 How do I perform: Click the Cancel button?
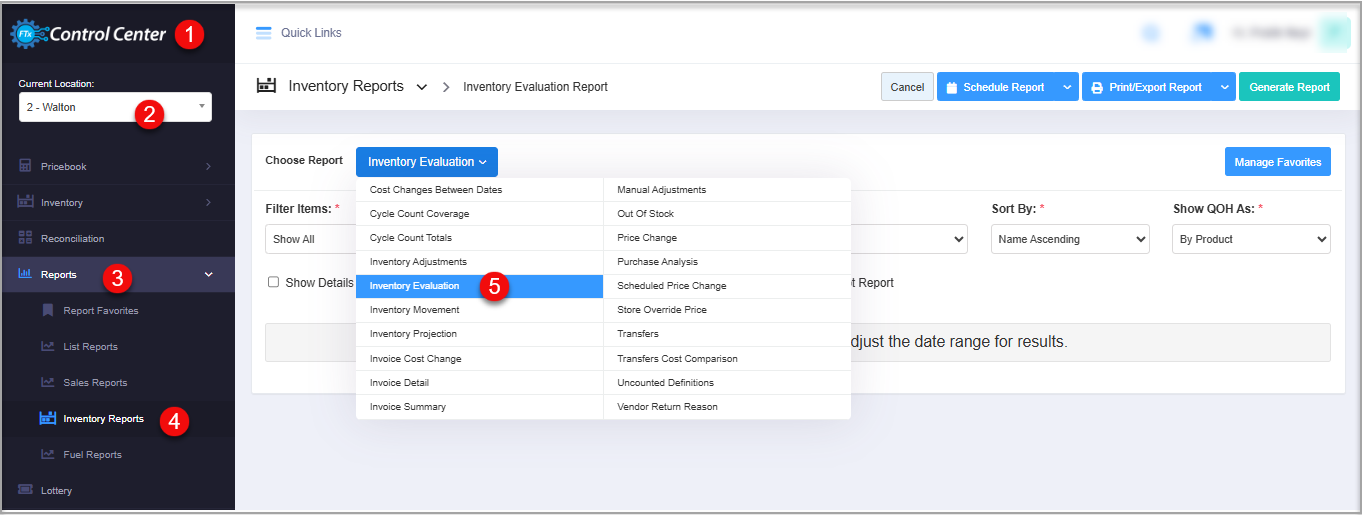click(x=907, y=87)
